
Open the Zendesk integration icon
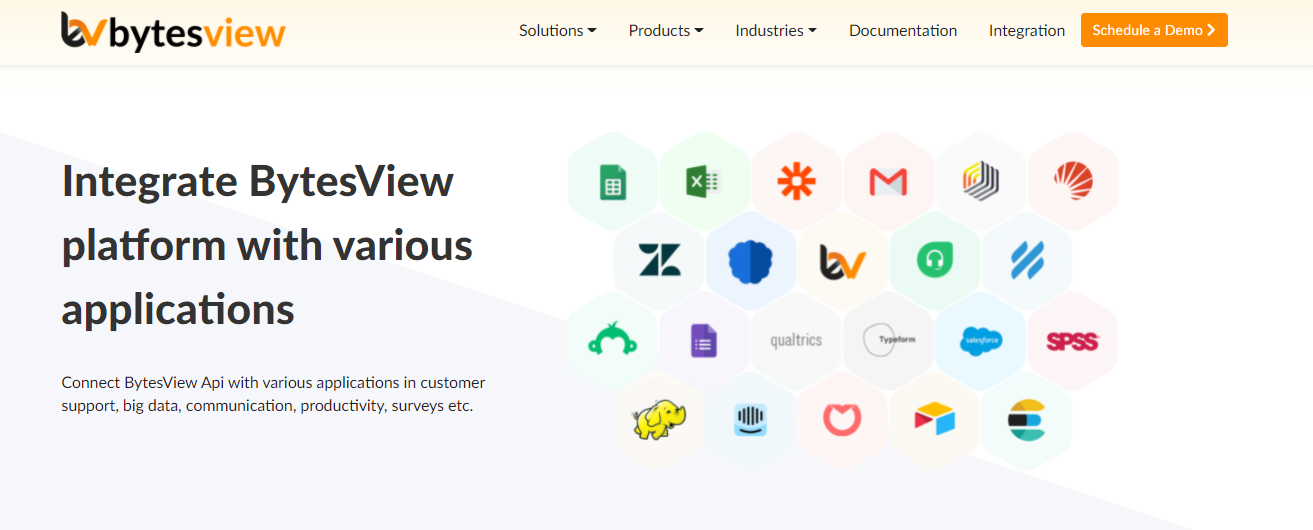click(x=660, y=261)
